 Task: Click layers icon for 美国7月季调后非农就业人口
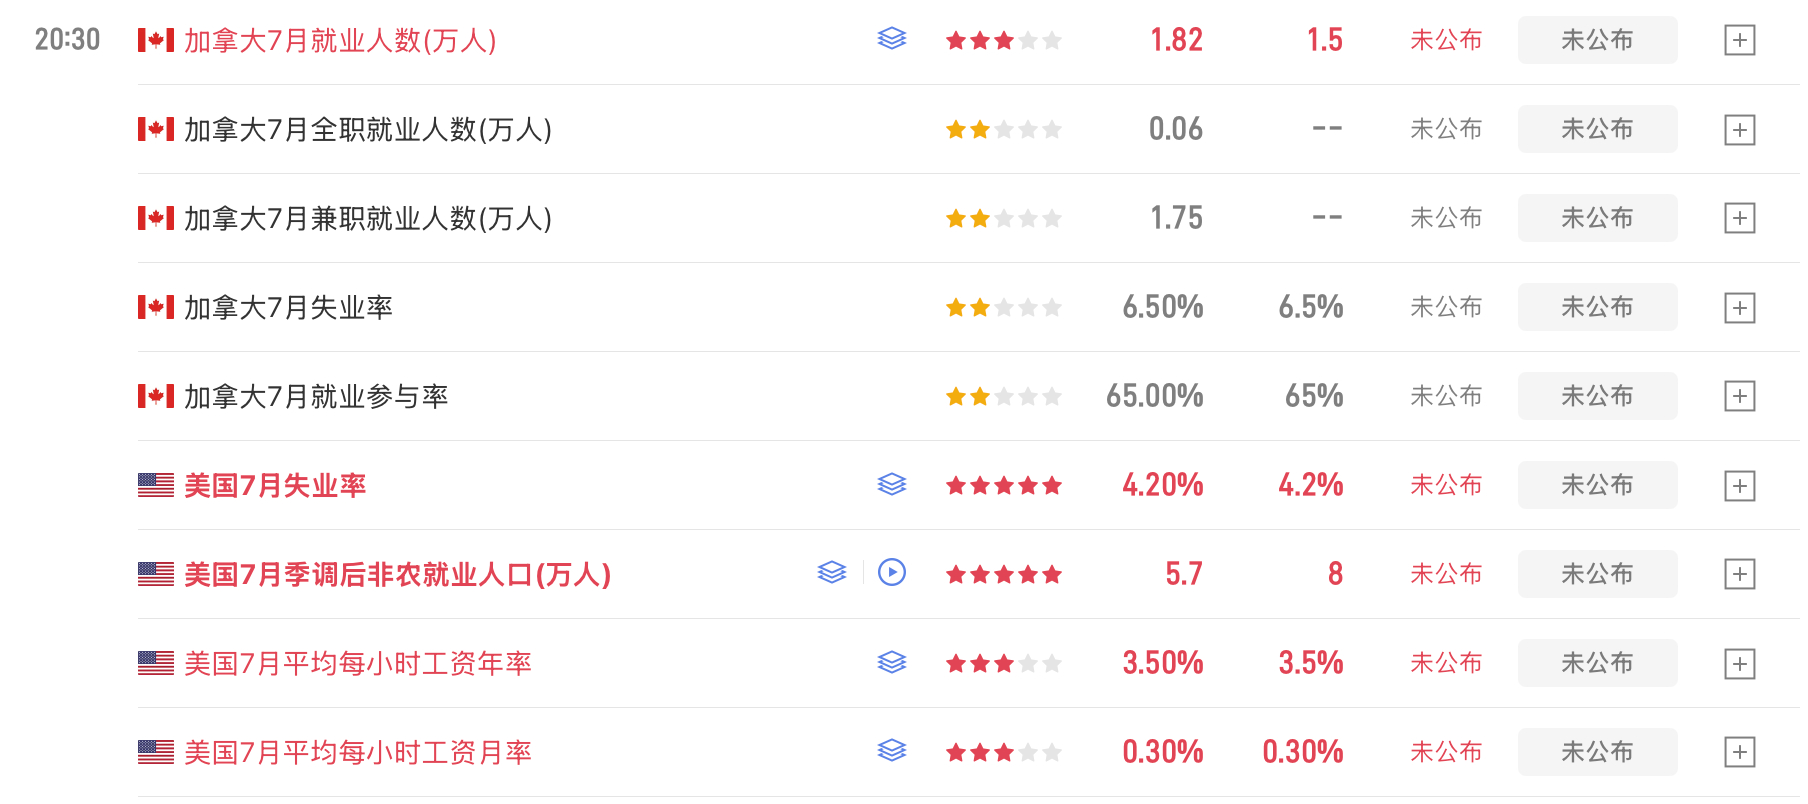pos(831,573)
